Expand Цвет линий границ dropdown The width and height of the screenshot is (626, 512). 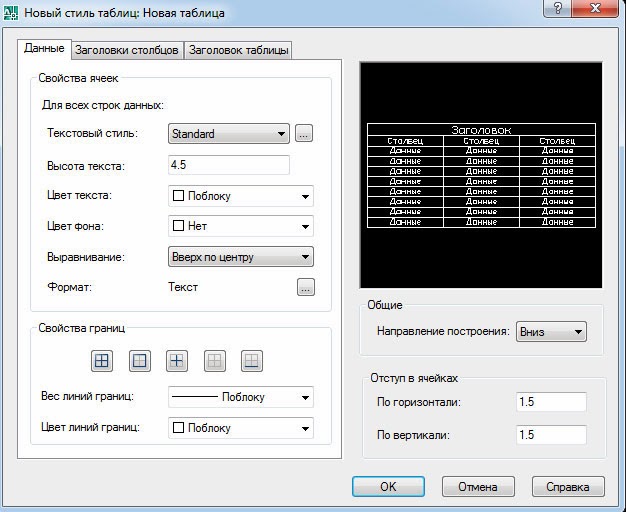241,428
